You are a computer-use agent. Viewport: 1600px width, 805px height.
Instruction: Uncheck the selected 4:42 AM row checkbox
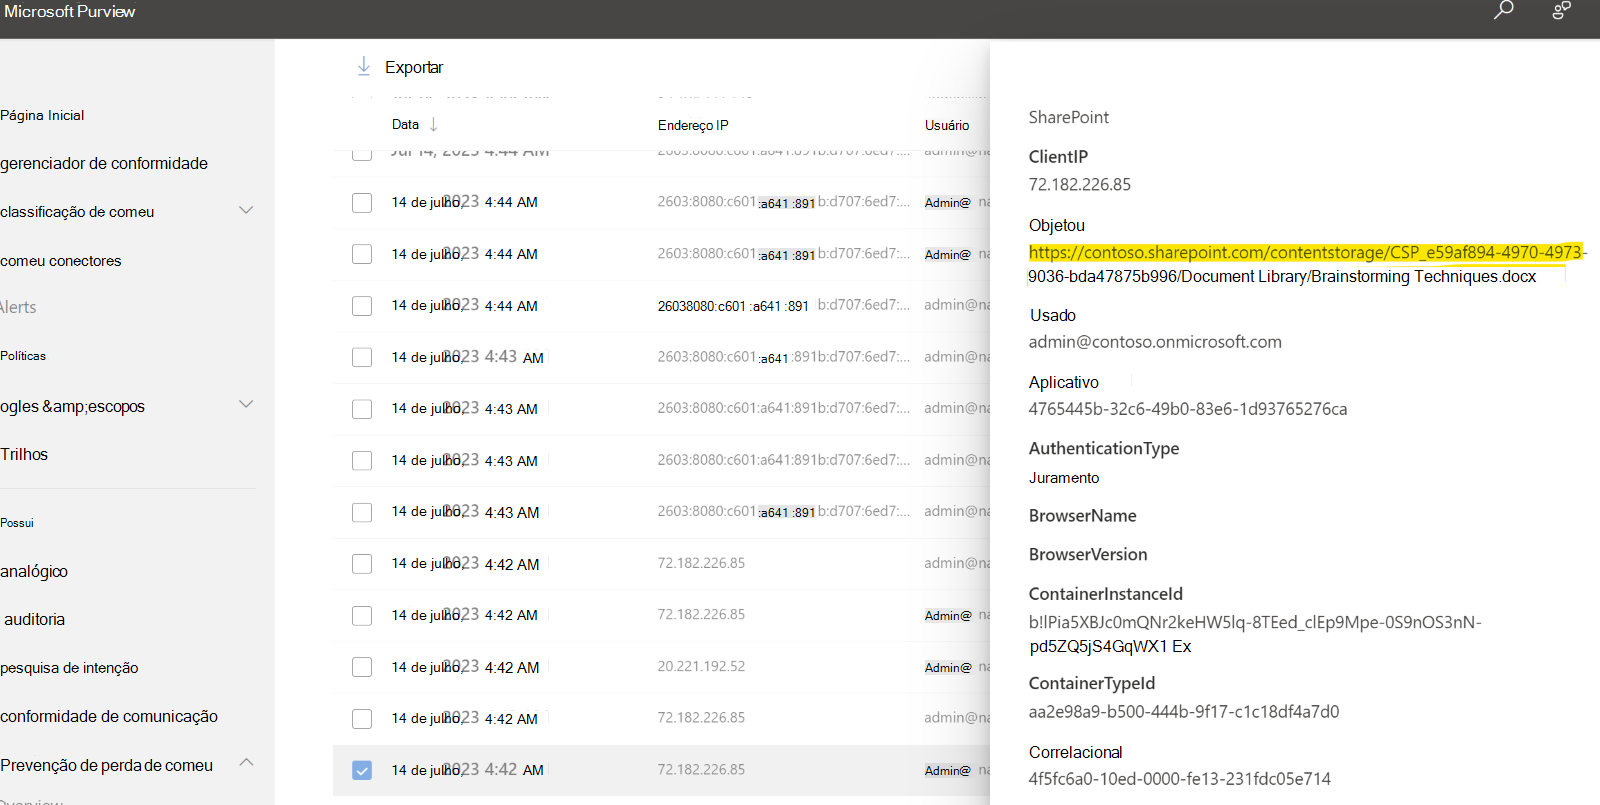[x=362, y=770]
